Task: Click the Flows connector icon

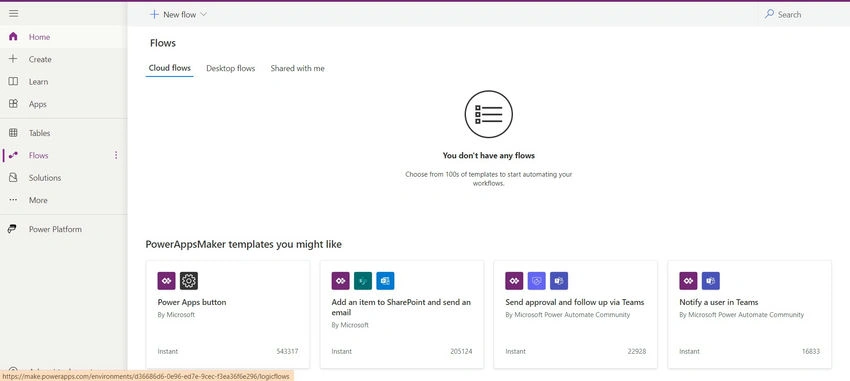Action: coord(14,156)
